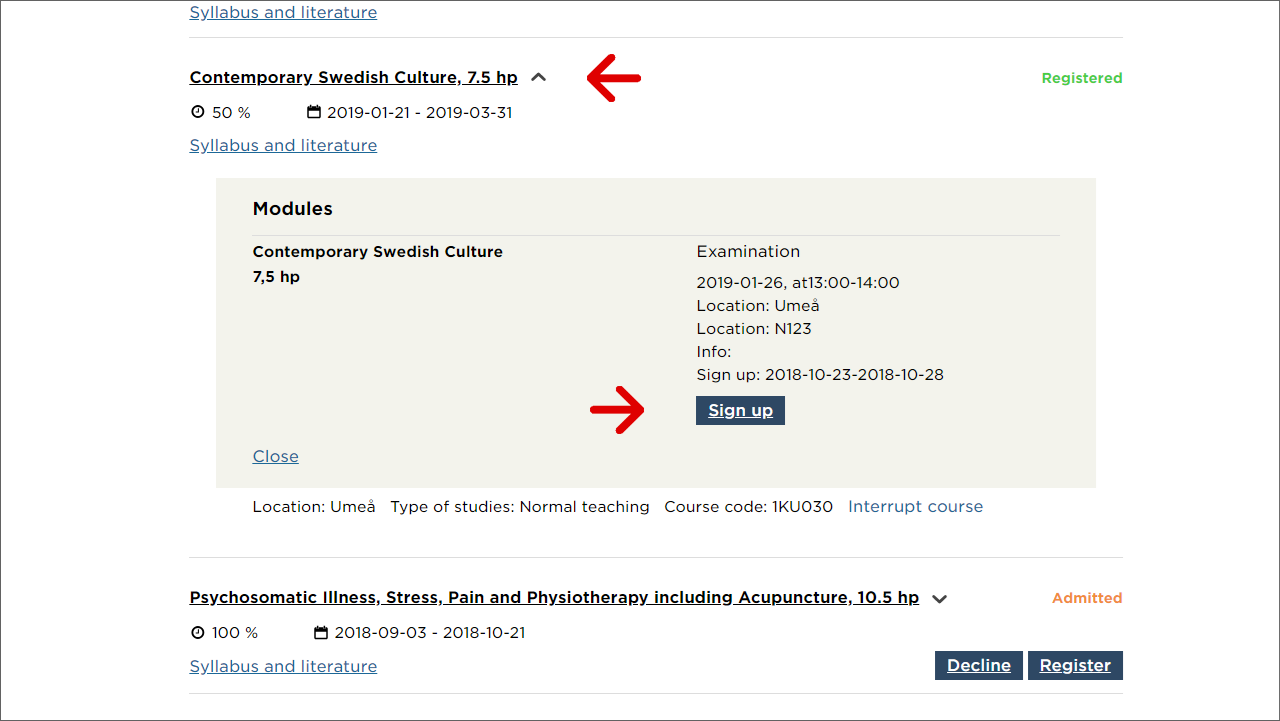Open Syllabus and literature under Psychosomatic Illness
Image resolution: width=1280 pixels, height=721 pixels.
pyautogui.click(x=283, y=666)
